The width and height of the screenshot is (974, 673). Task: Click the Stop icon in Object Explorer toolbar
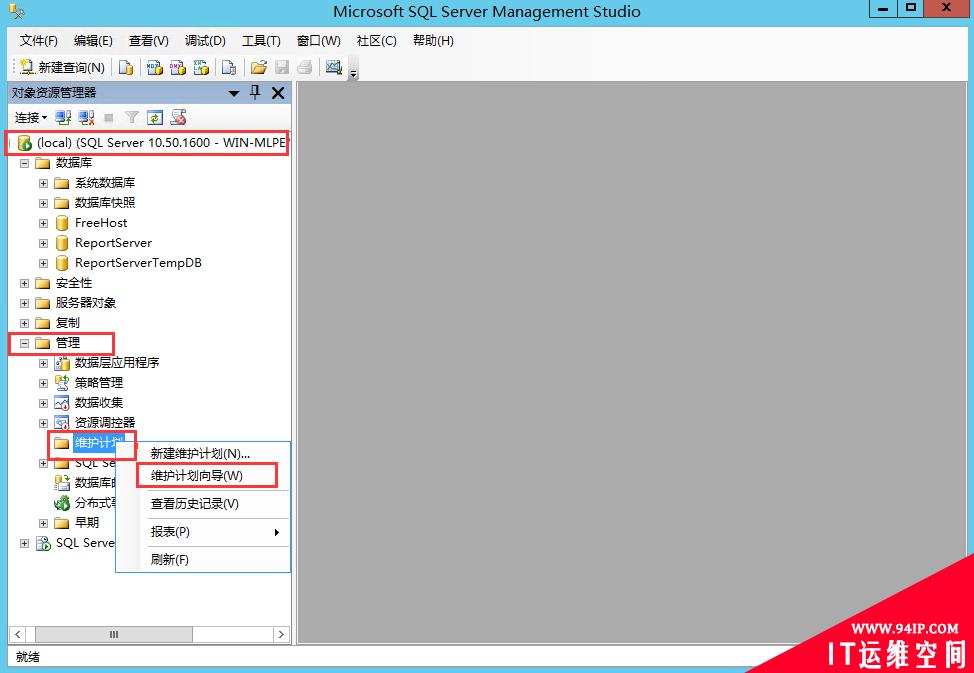(x=109, y=117)
